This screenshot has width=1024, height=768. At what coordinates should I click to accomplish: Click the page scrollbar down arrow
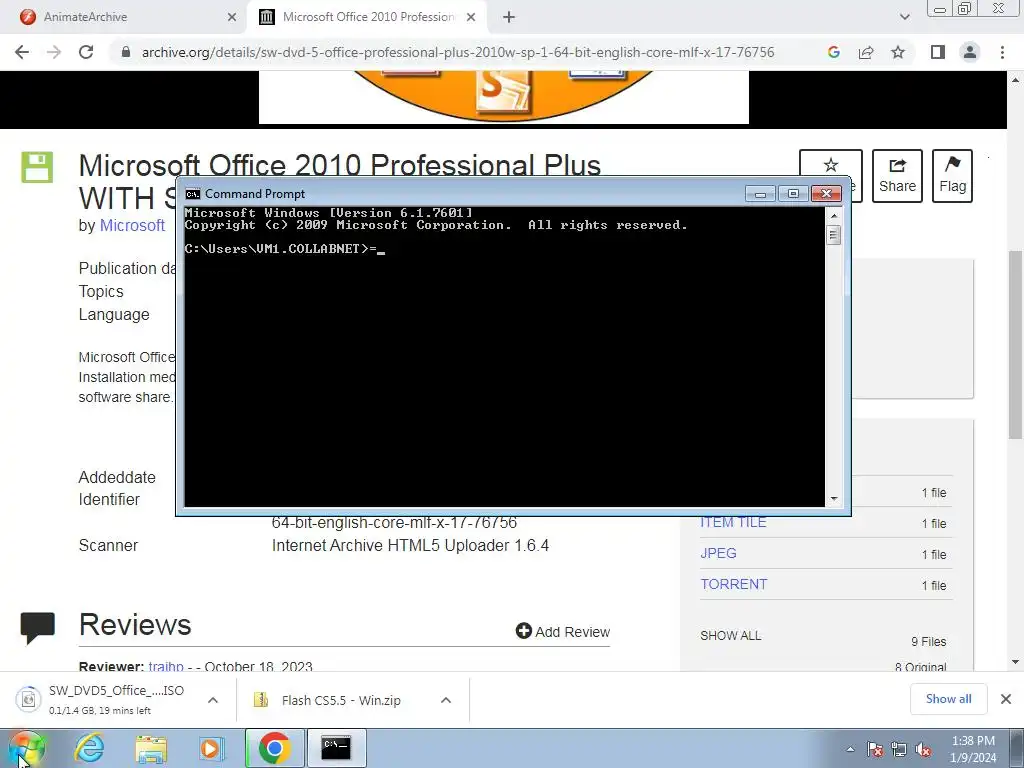click(1015, 662)
